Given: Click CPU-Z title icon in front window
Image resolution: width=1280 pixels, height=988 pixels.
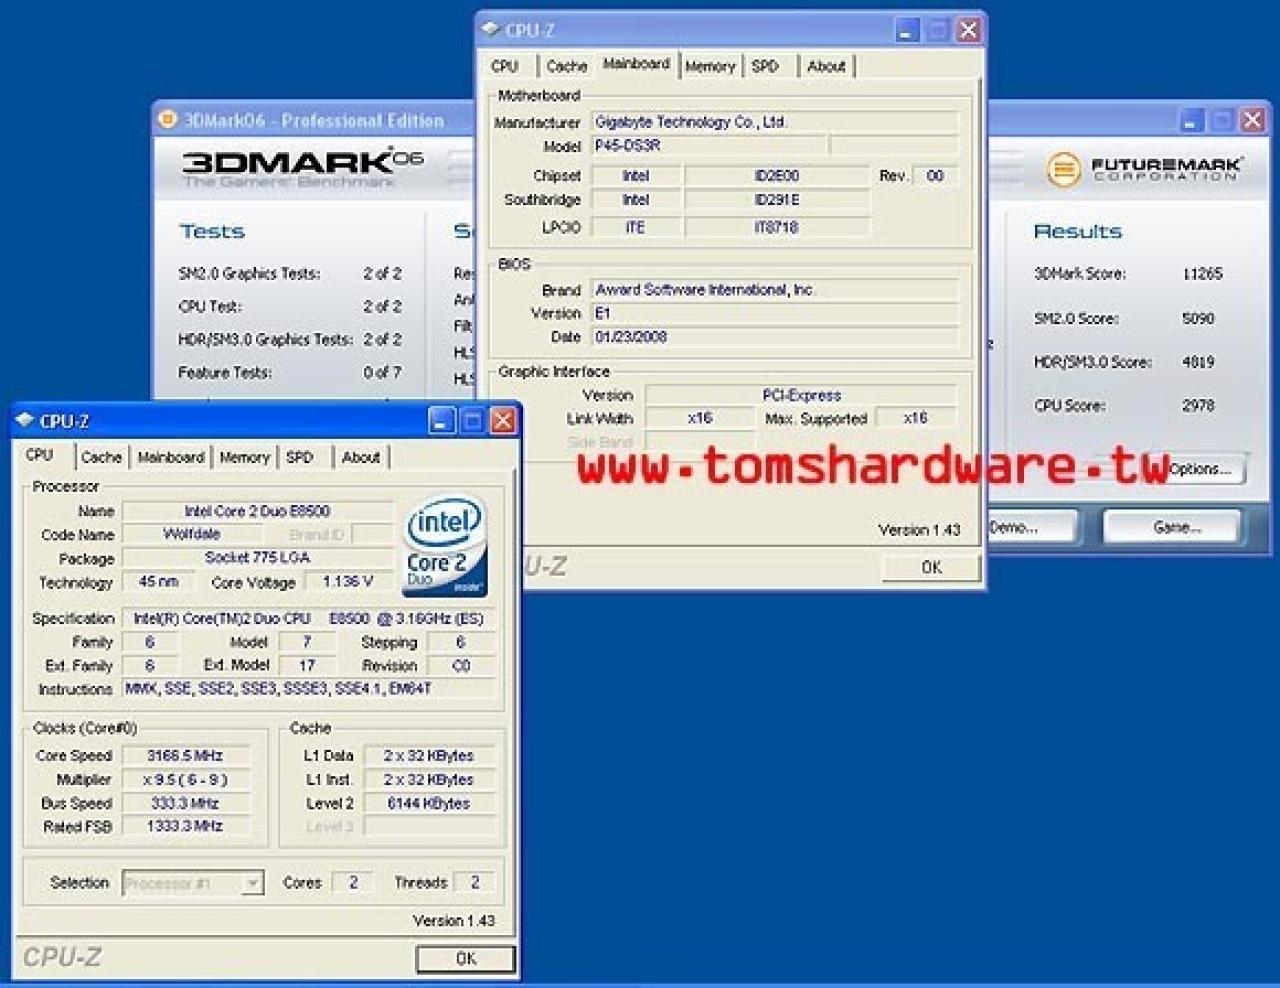Looking at the screenshot, I should tap(26, 421).
